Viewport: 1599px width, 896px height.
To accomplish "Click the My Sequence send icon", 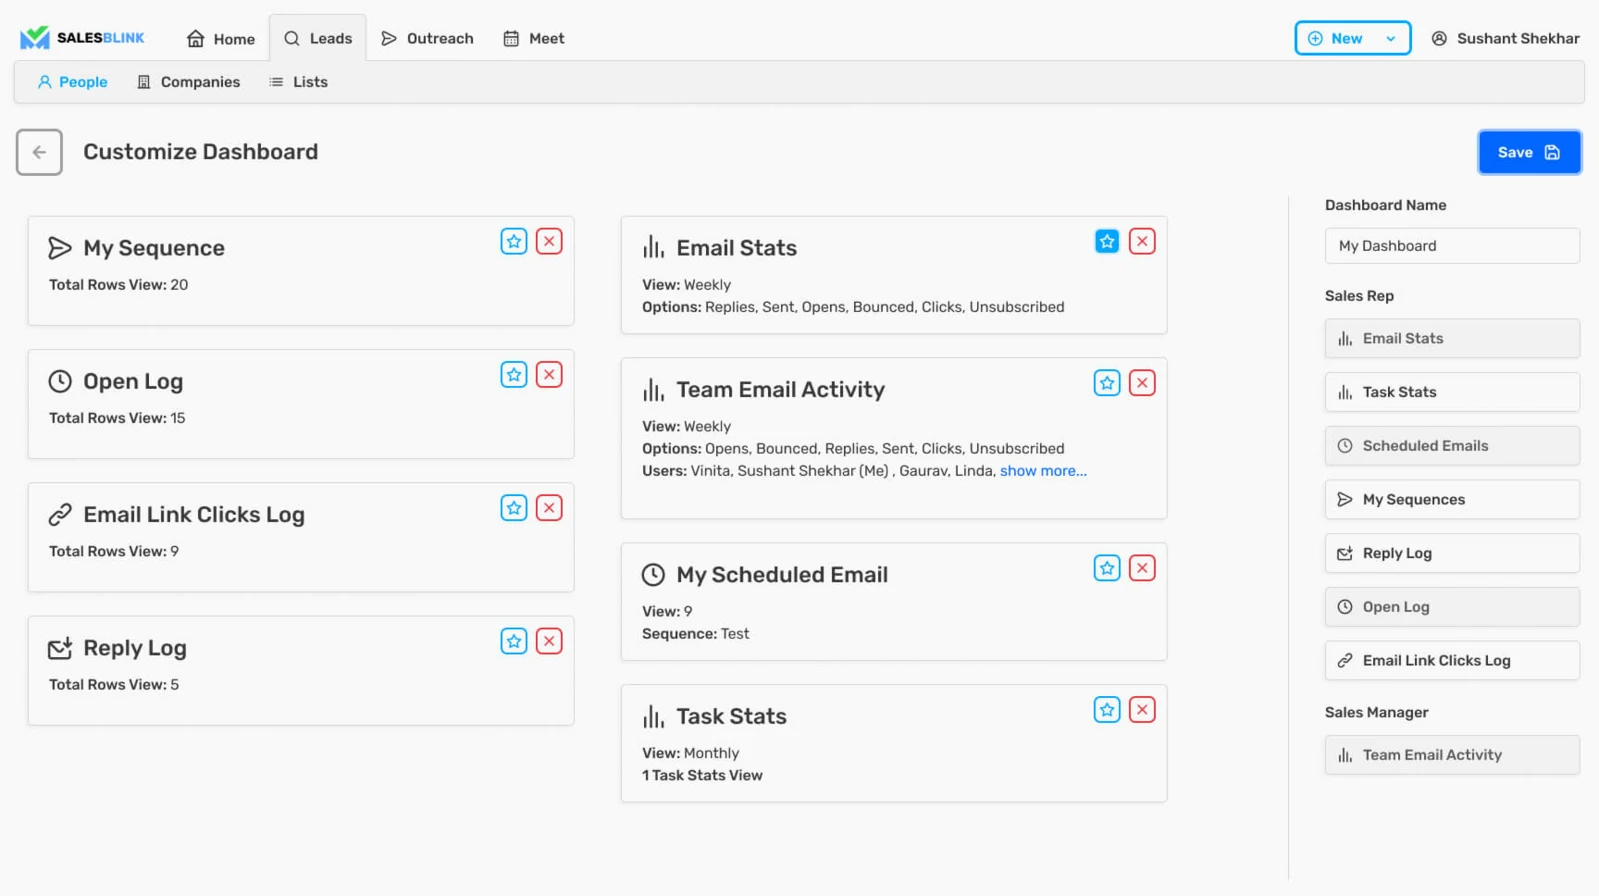I will pos(60,248).
